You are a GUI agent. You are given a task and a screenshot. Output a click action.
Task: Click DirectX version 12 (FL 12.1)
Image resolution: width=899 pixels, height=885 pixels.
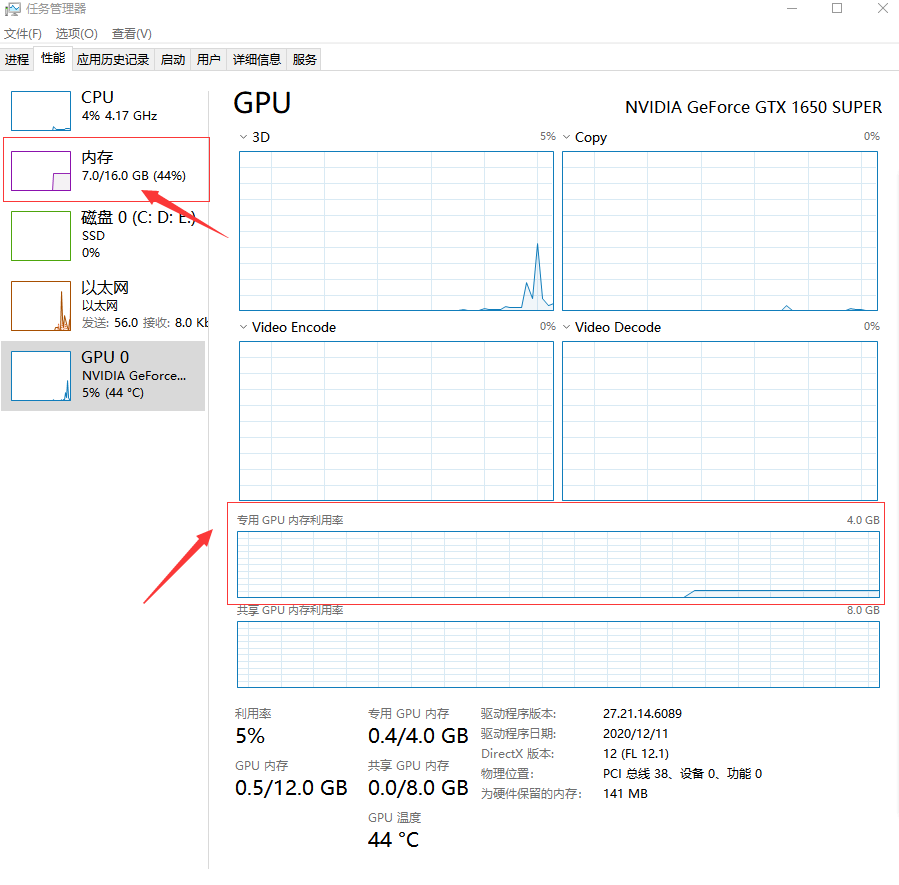tap(636, 754)
